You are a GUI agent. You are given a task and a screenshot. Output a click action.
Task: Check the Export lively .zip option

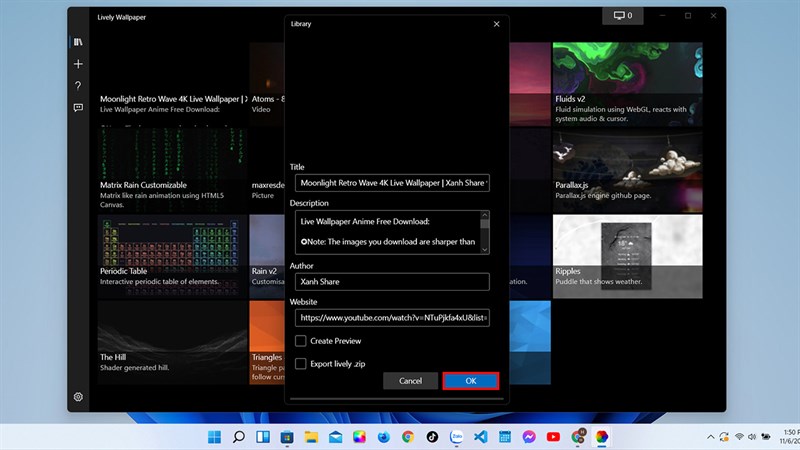[x=301, y=364]
